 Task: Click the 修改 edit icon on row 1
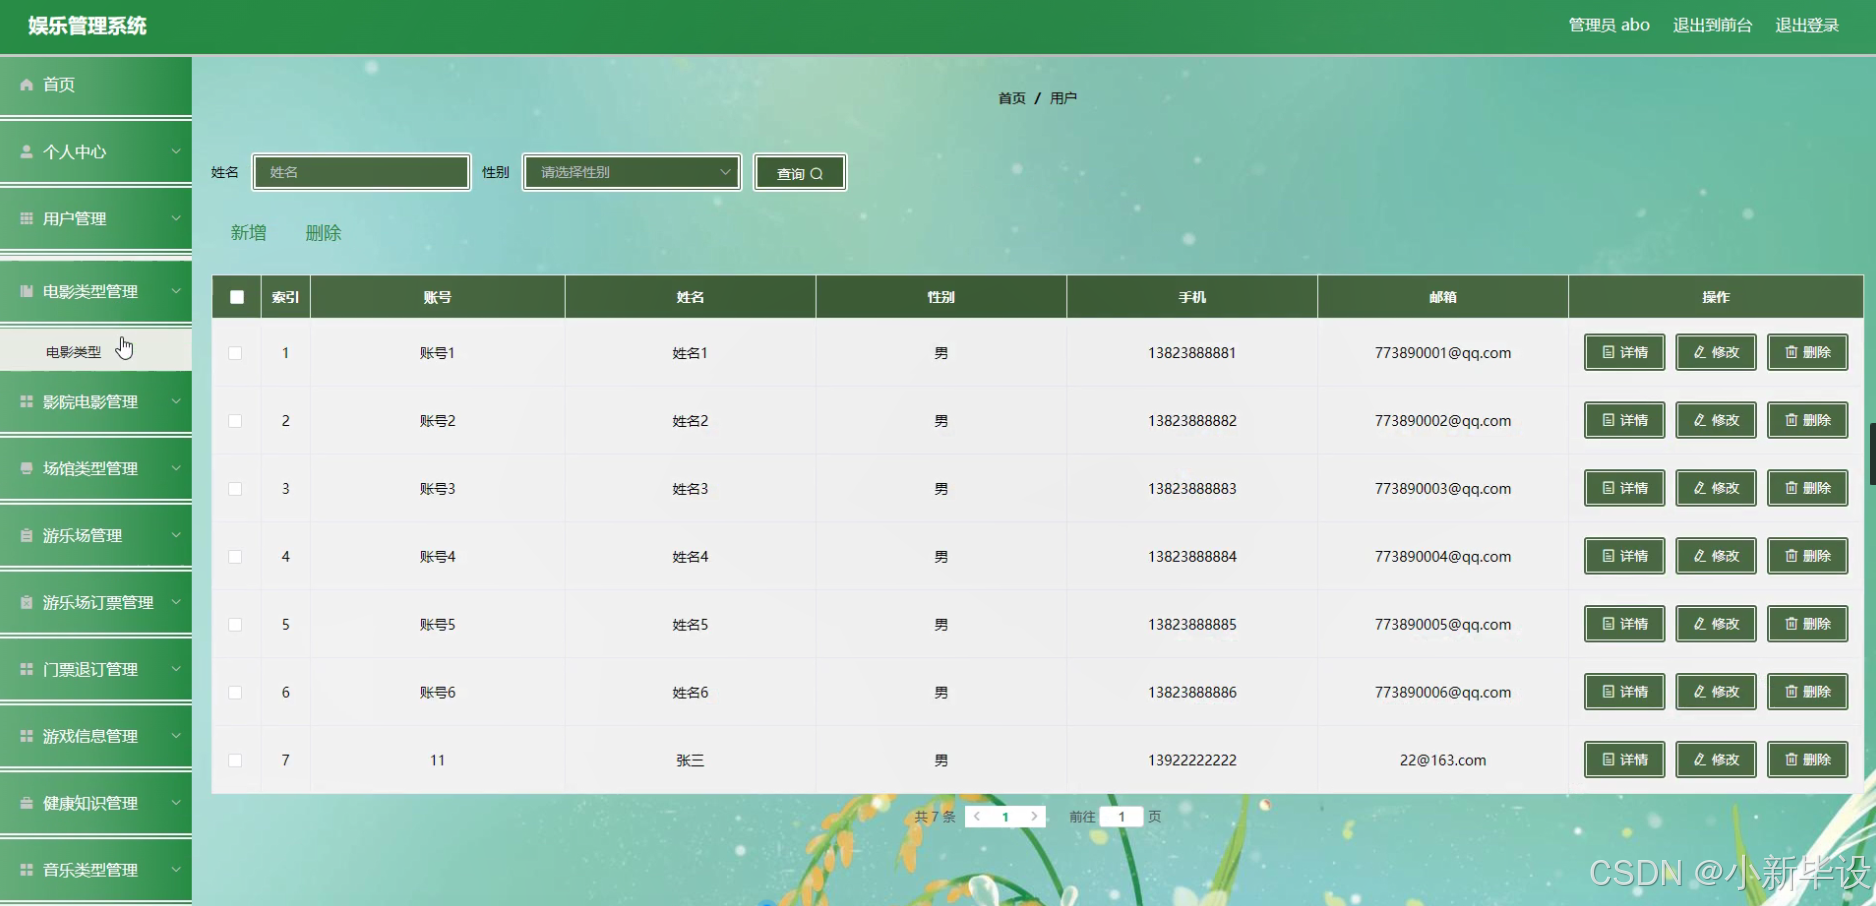pos(1699,352)
